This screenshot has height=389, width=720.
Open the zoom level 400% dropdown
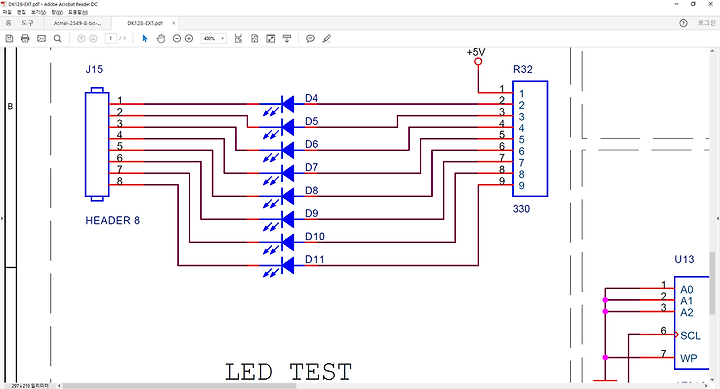tap(214, 39)
